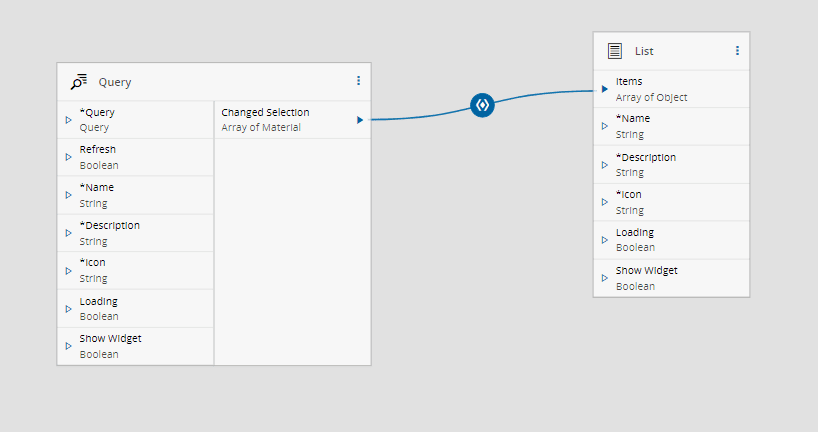Image resolution: width=818 pixels, height=432 pixels.
Task: Select Query widget's *Icon property row
Action: [135, 270]
